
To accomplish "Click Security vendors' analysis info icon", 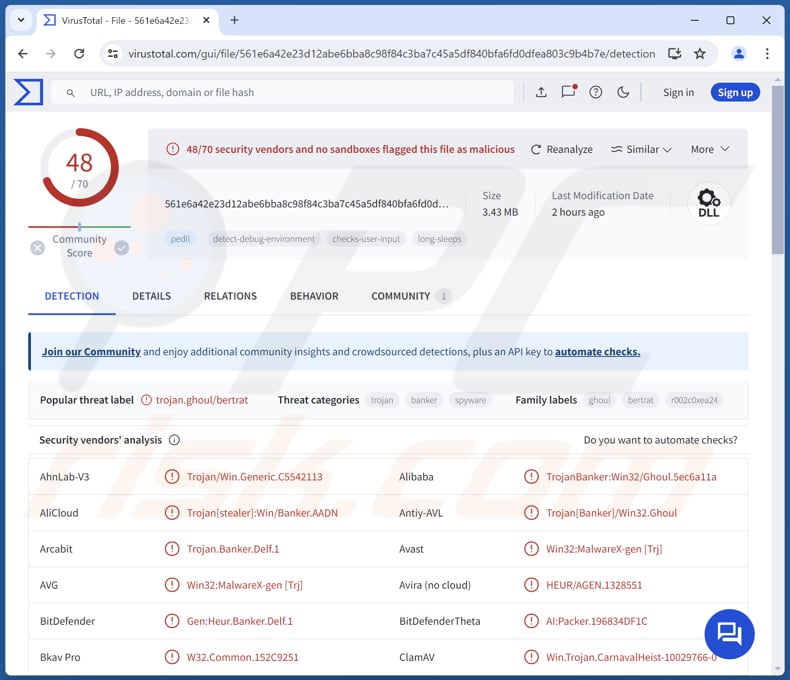I will coord(174,440).
